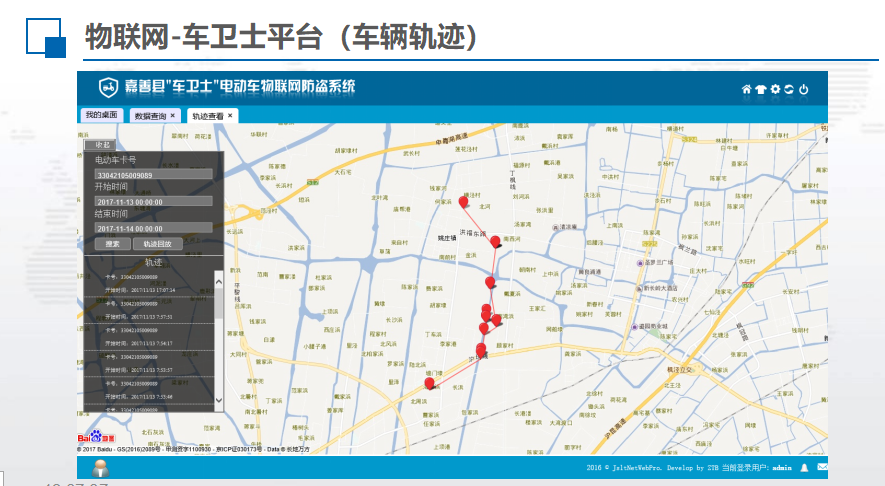Click the 轨迹 section heading
This screenshot has height=486, width=885.
154,262
